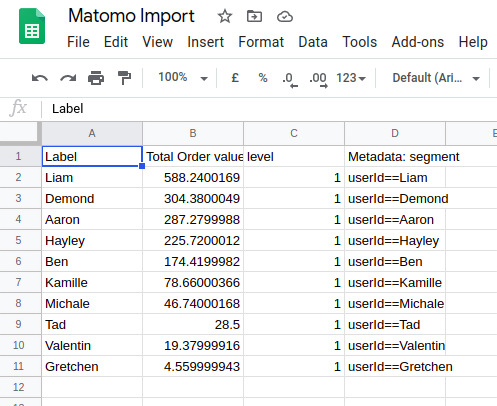Select the Kamille name cell
Screen dimensions: 497x406
coord(92,282)
